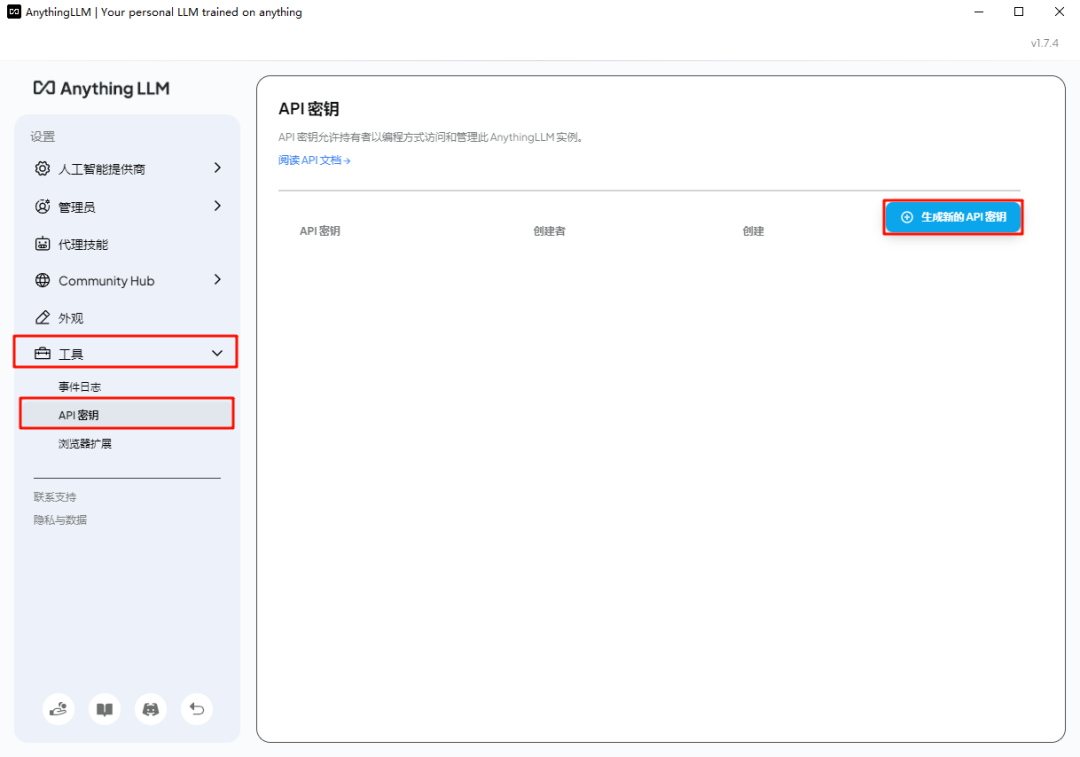The image size is (1080, 757).
Task: Open the 阅读API文档 link
Action: (x=314, y=160)
